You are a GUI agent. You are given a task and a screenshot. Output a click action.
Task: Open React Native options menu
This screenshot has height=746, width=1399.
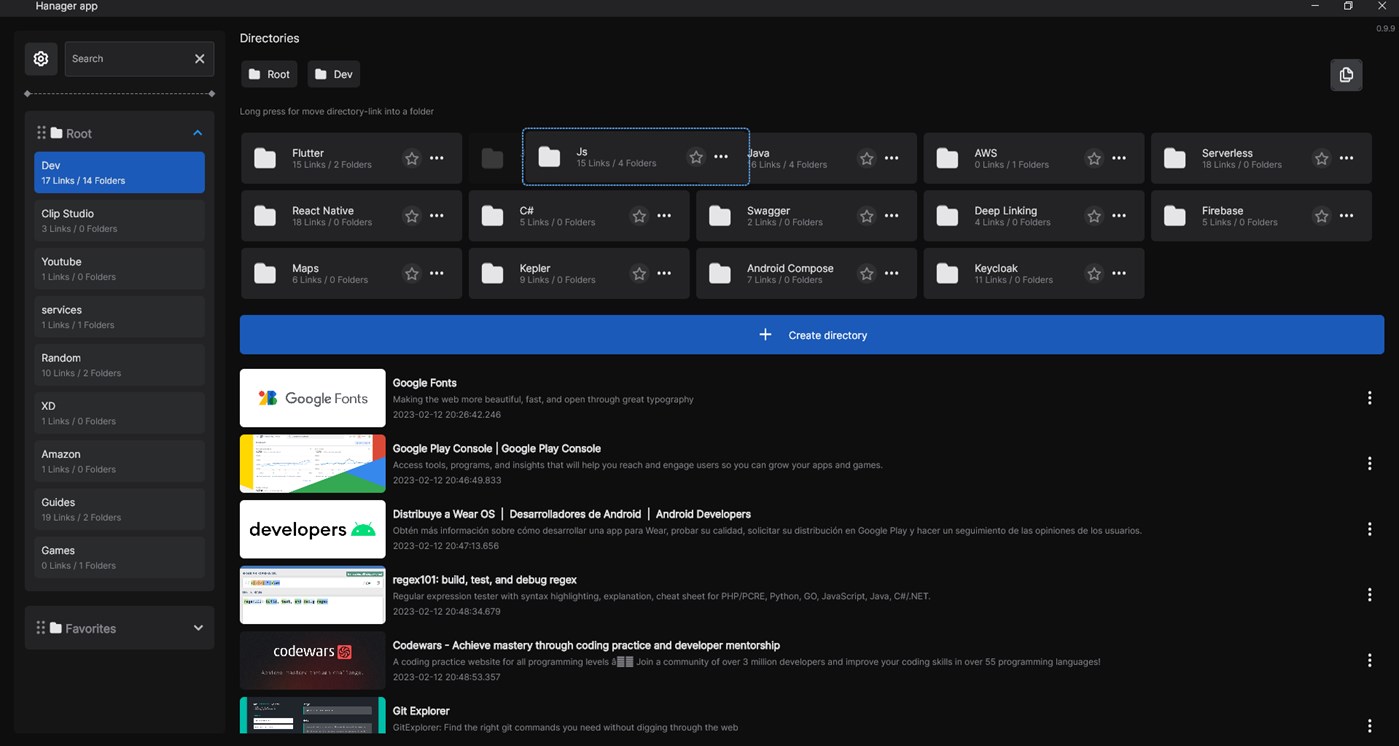[x=437, y=216]
